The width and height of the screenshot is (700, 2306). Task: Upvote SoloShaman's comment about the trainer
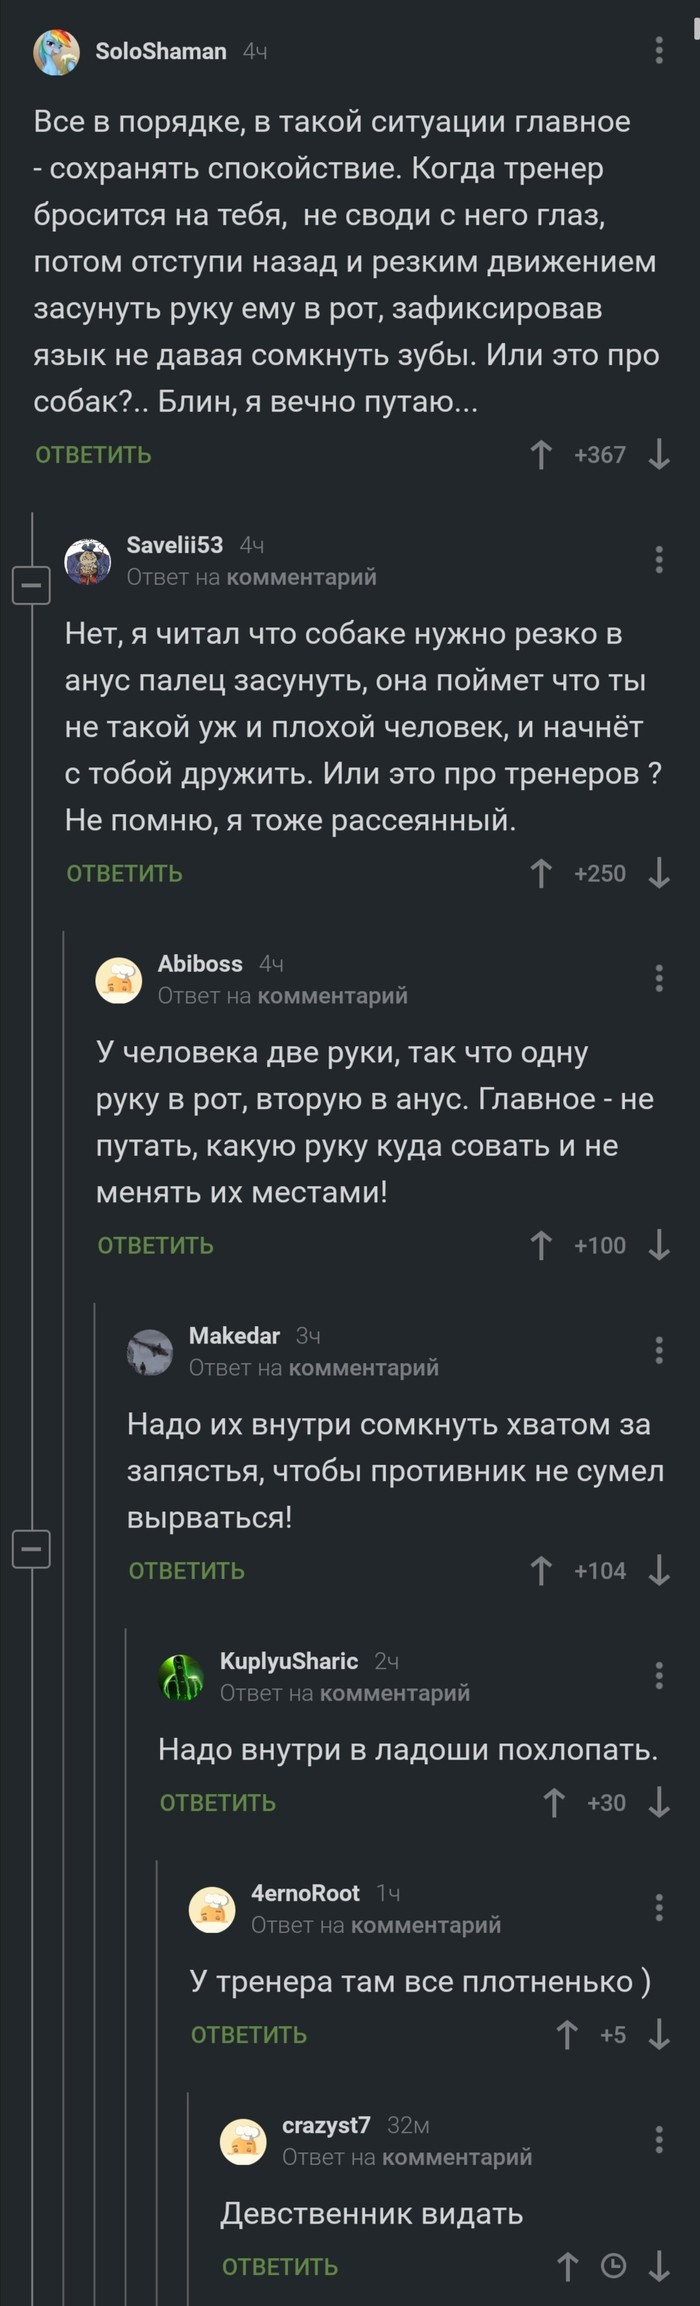541,454
